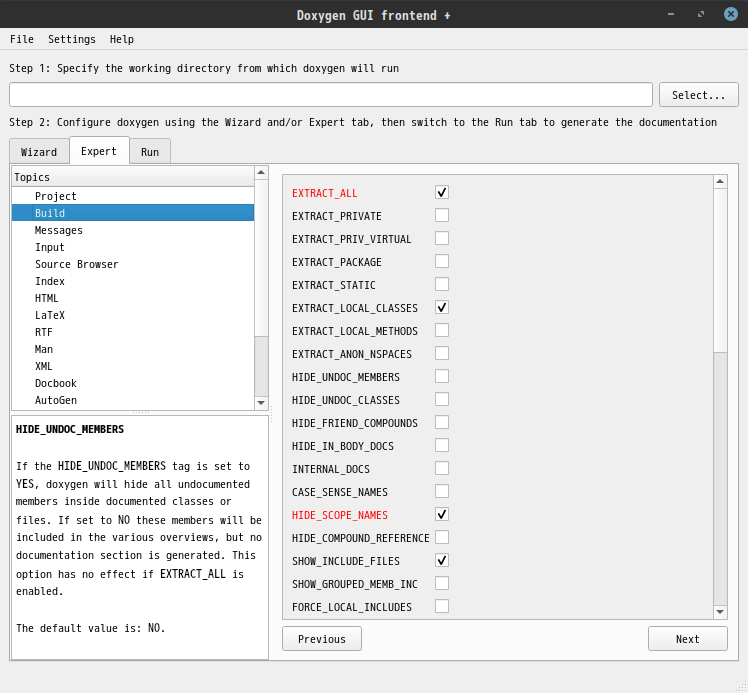Select Source Browser topic
The height and width of the screenshot is (693, 748).
coord(133,264)
